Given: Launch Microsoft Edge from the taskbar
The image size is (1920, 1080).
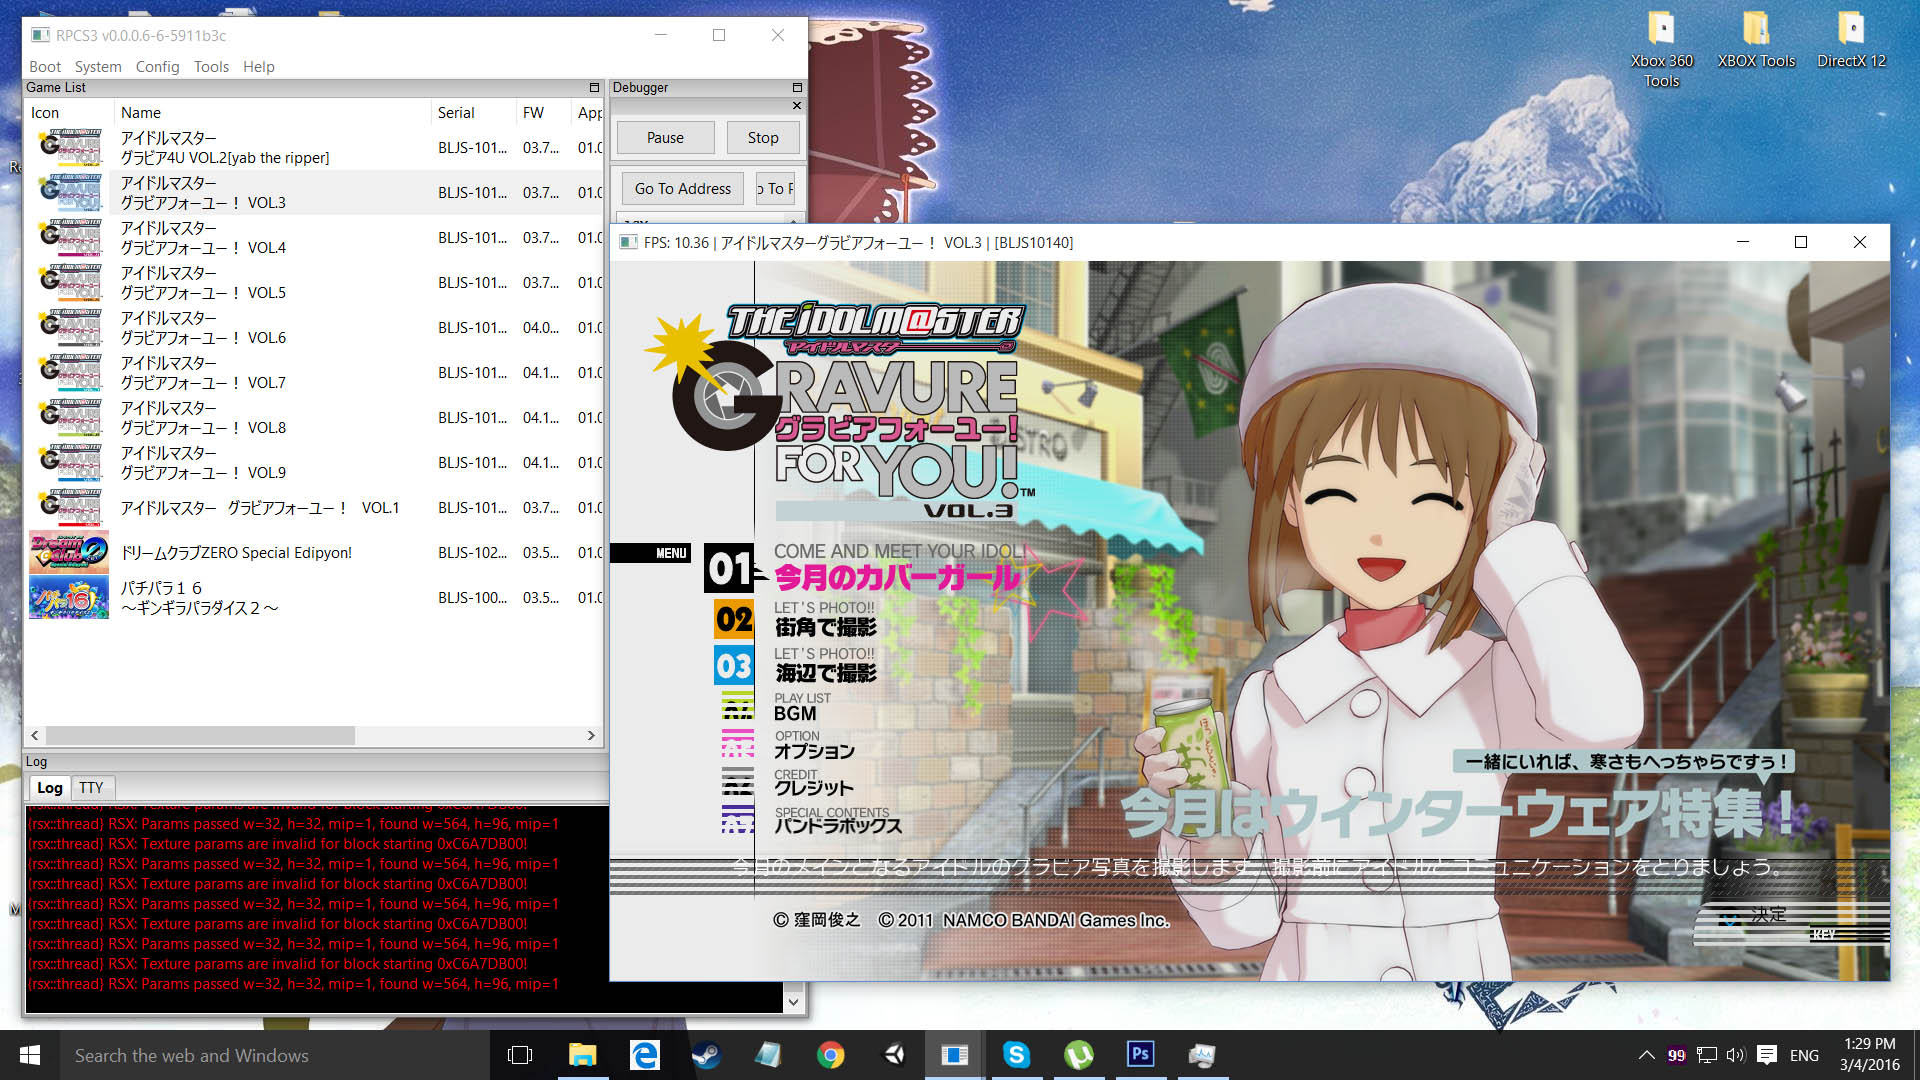Looking at the screenshot, I should tap(644, 1055).
